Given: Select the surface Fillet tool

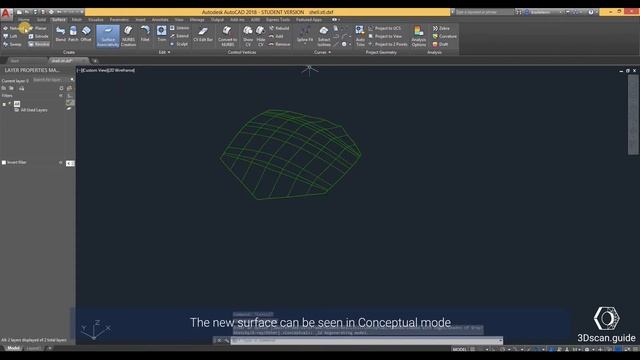Looking at the screenshot, I should (145, 34).
